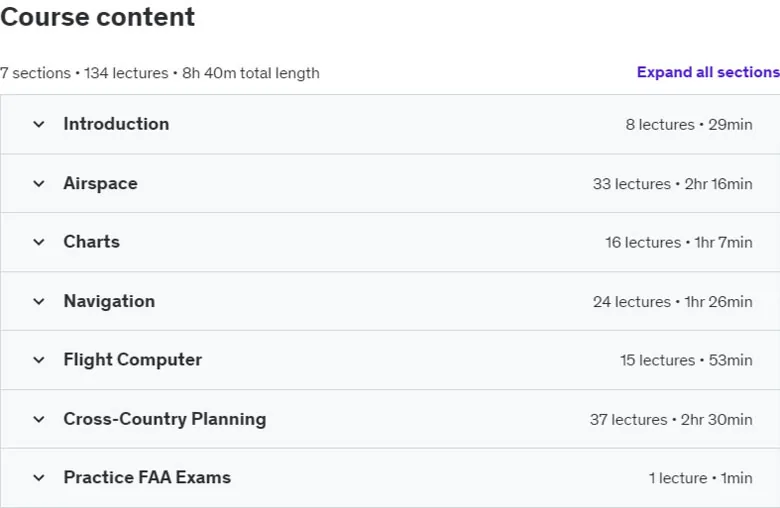Viewport: 780px width, 508px height.
Task: Expand the Practice FAA Exams heading
Action: click(147, 478)
